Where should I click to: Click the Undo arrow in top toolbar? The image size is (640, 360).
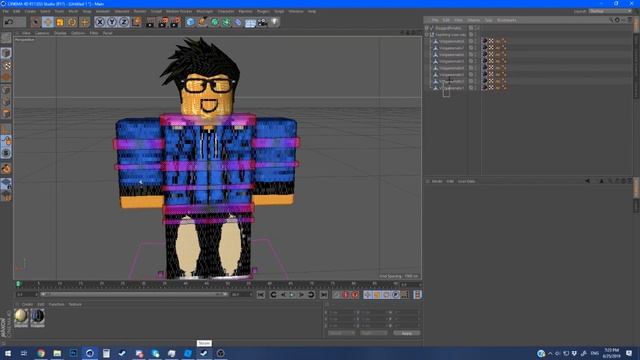pos(9,22)
